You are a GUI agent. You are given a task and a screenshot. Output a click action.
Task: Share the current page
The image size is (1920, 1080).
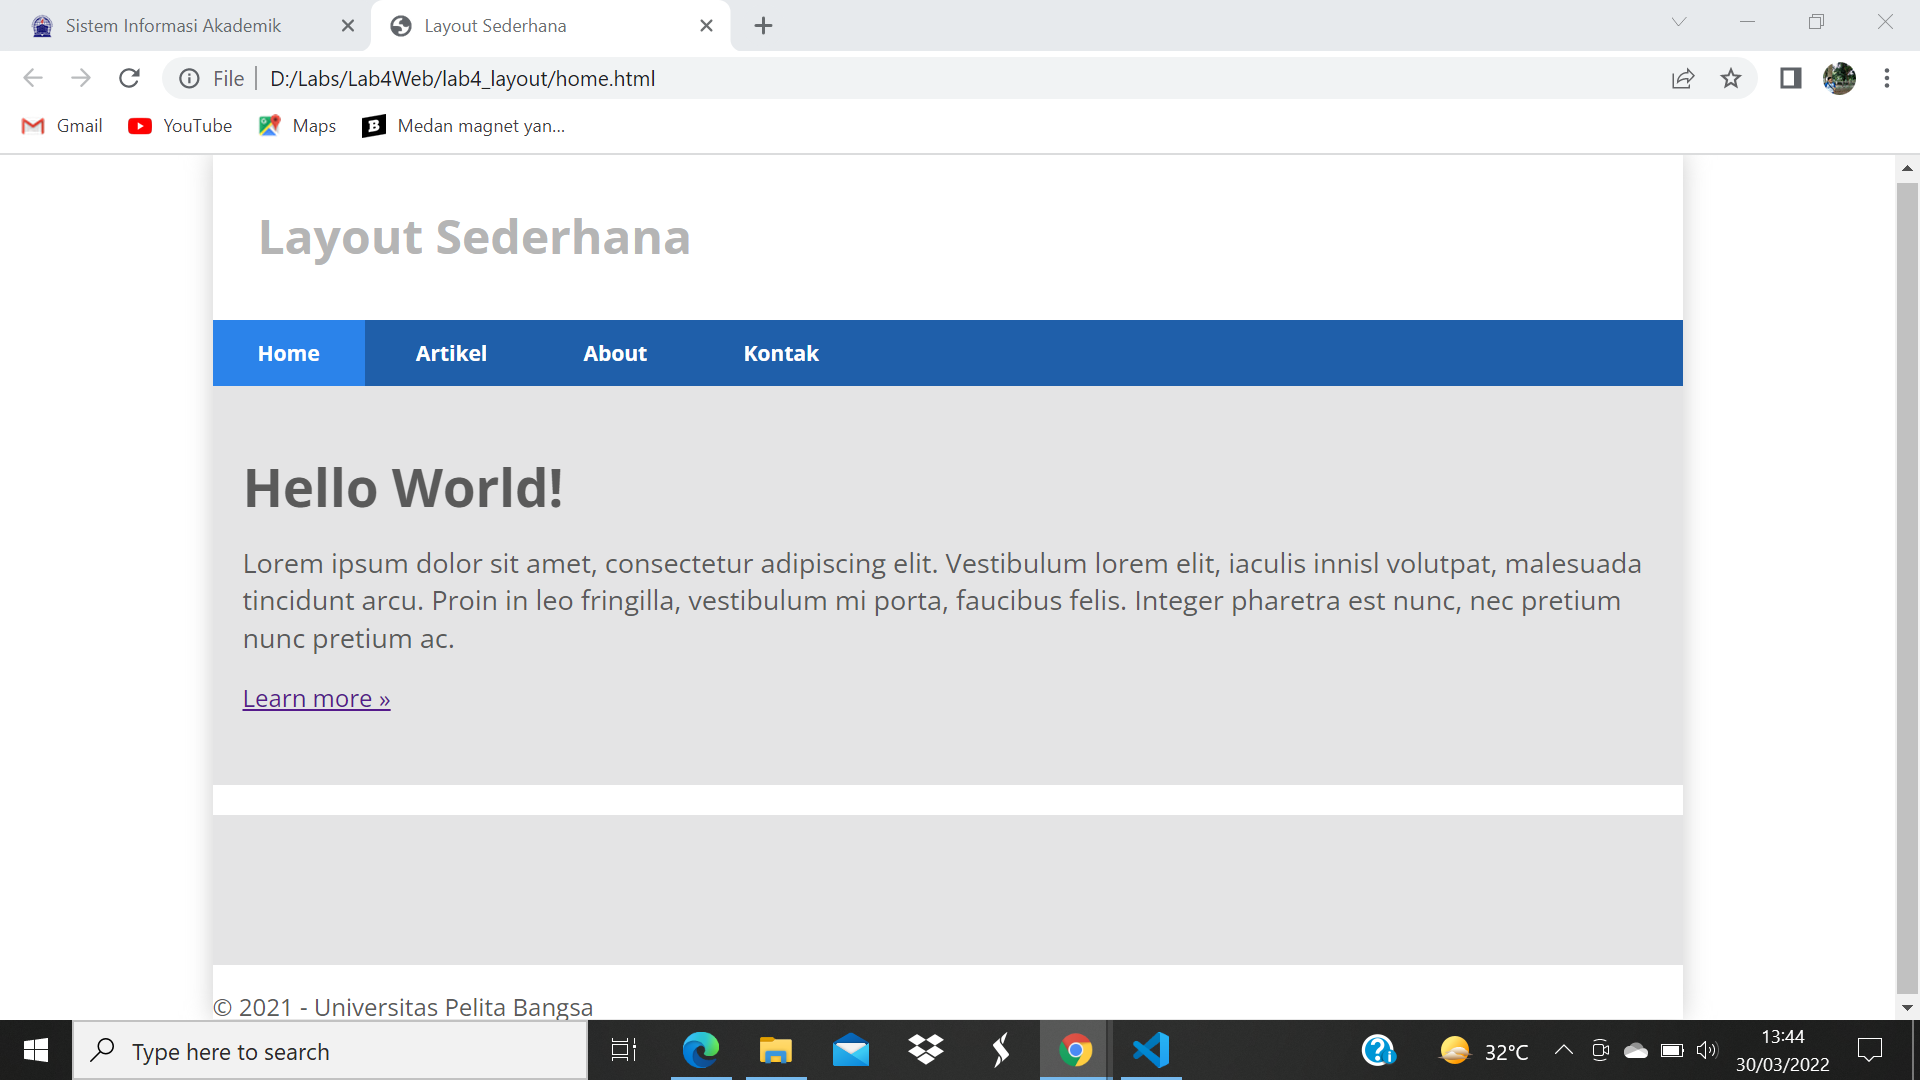[x=1684, y=78]
